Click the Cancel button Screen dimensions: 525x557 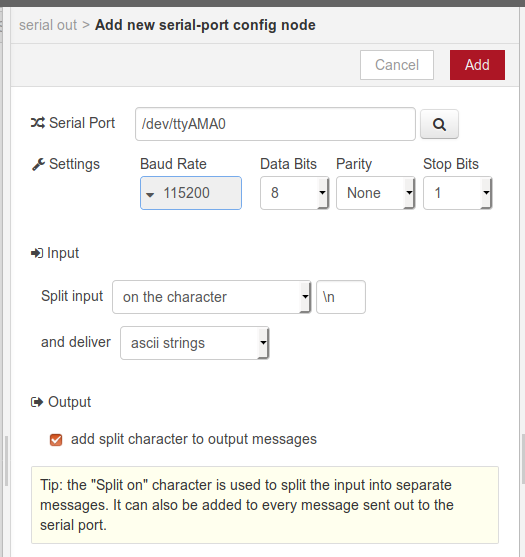(x=397, y=65)
